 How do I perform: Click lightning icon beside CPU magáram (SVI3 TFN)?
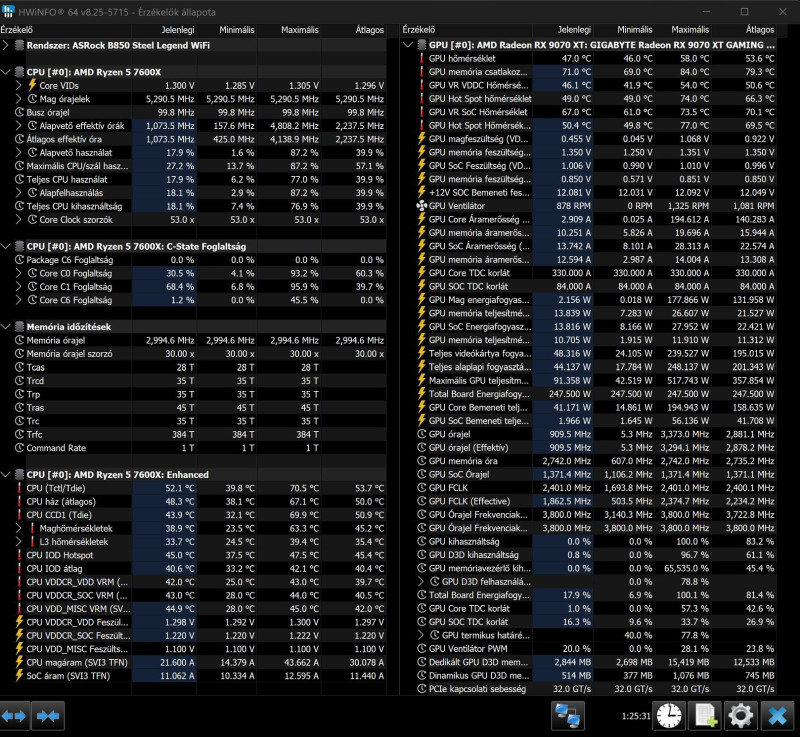(19, 662)
